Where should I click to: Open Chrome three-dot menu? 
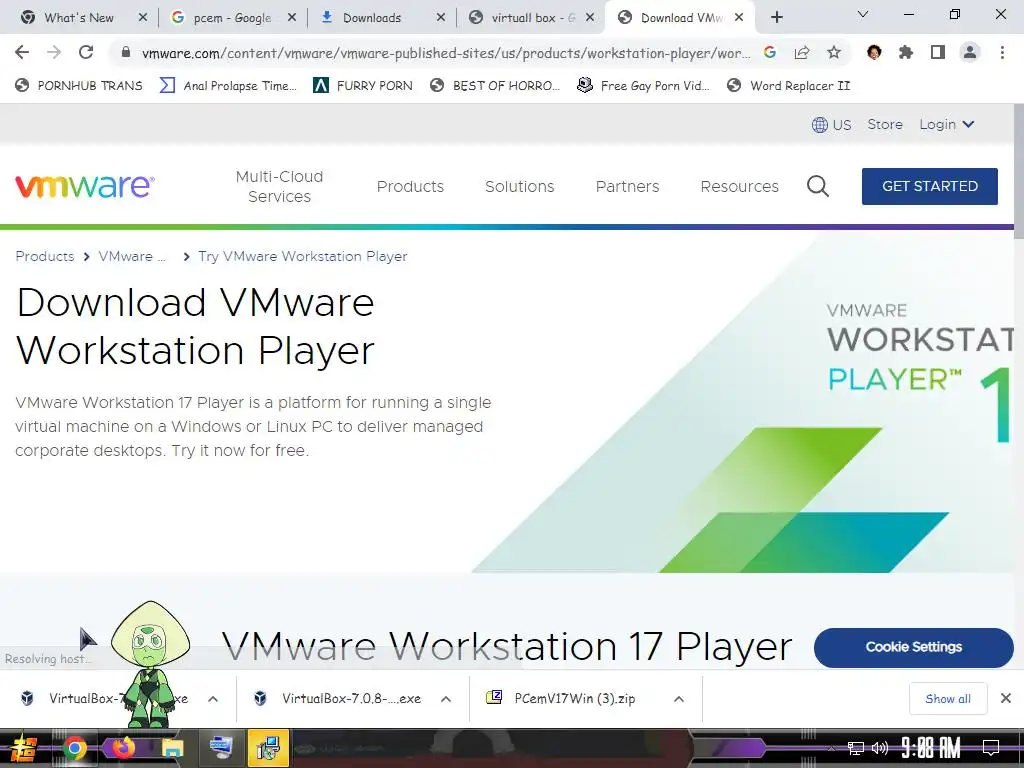[1002, 52]
